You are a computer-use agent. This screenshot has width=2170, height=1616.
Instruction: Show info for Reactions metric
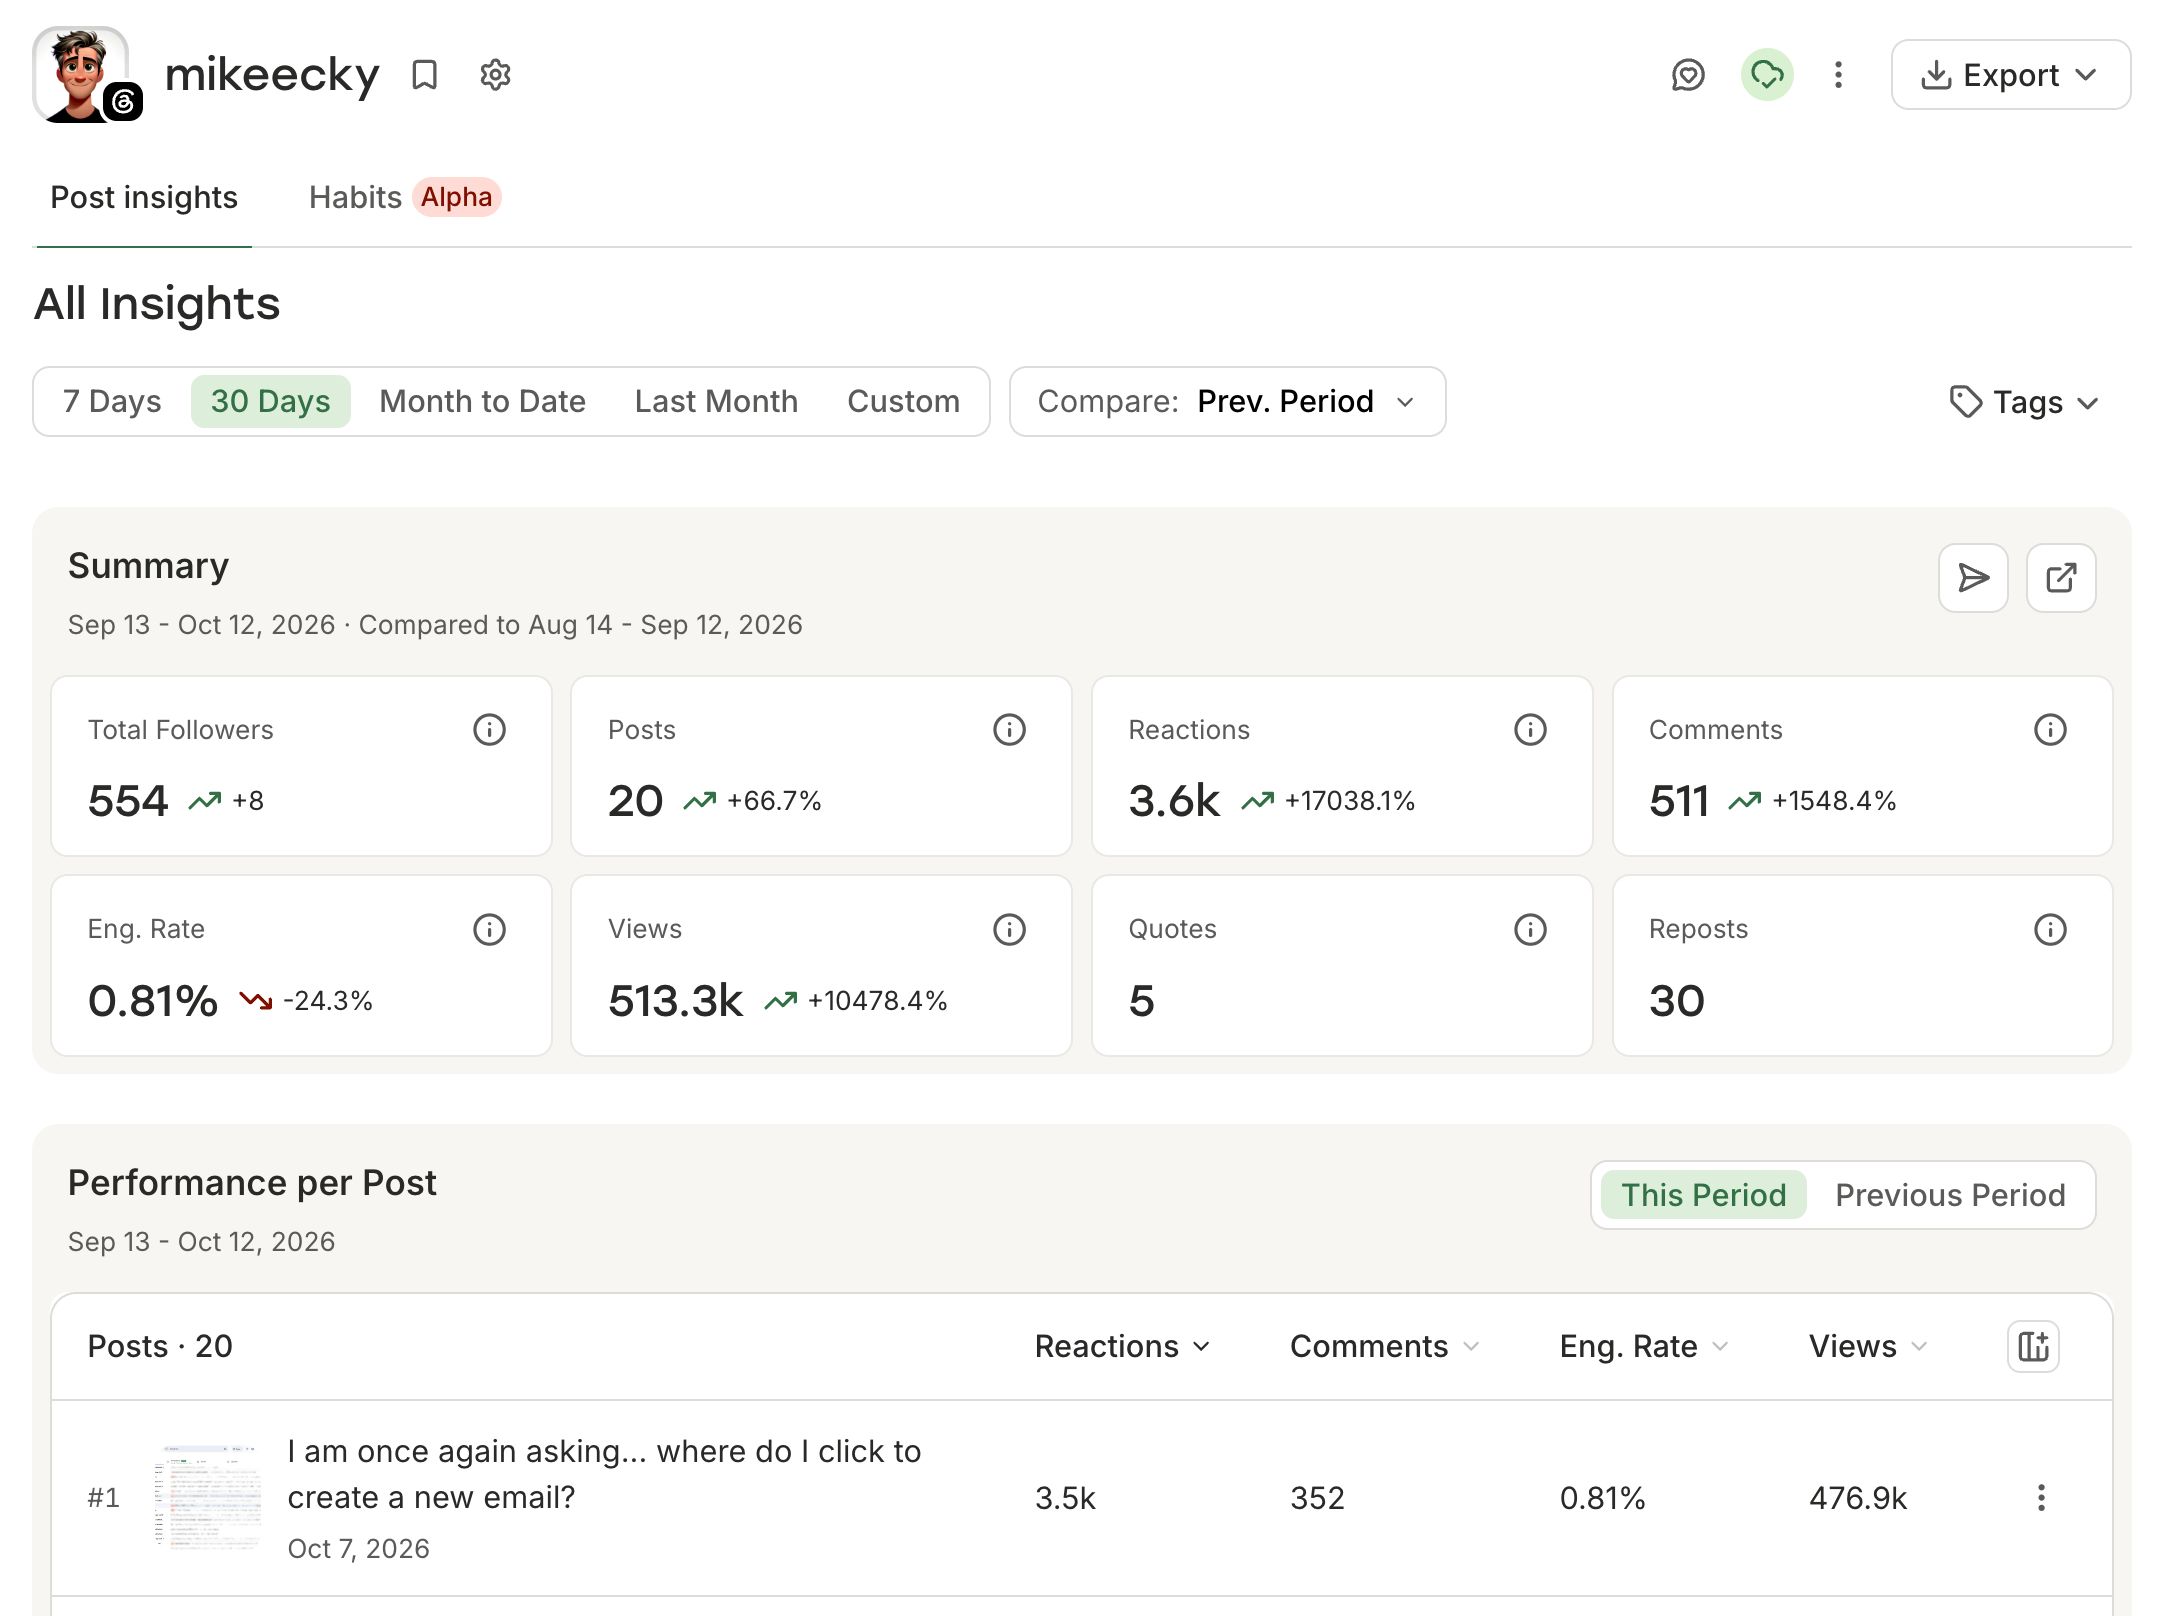(1530, 730)
